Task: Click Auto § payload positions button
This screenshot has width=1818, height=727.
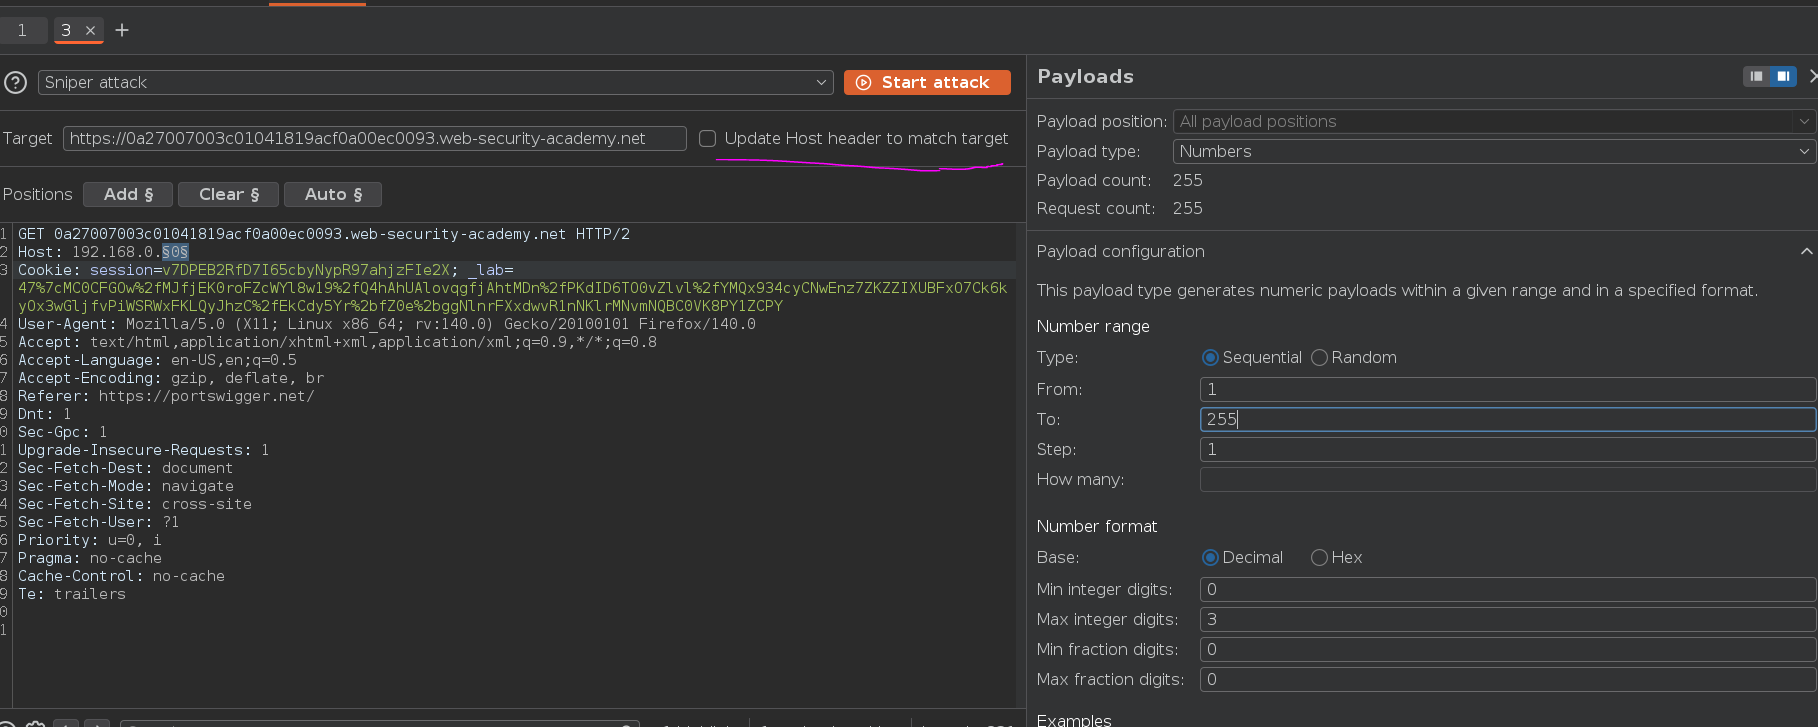Action: click(x=333, y=194)
